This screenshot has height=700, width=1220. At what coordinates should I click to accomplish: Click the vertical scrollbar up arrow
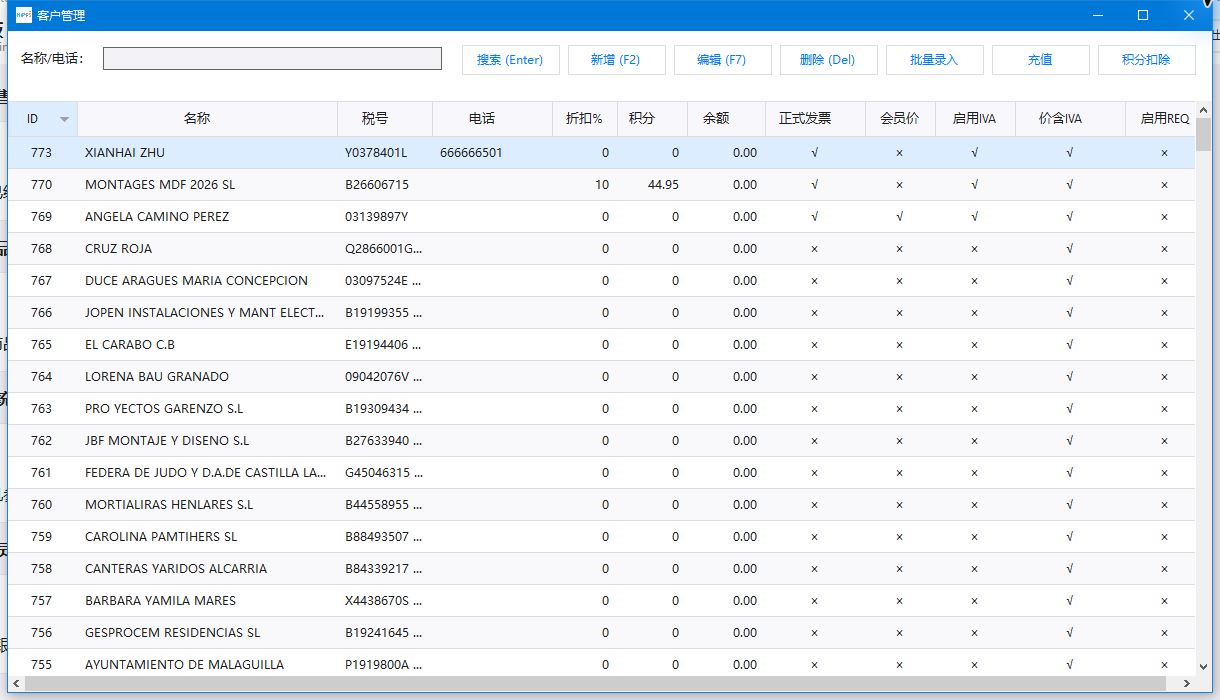tap(1203, 109)
